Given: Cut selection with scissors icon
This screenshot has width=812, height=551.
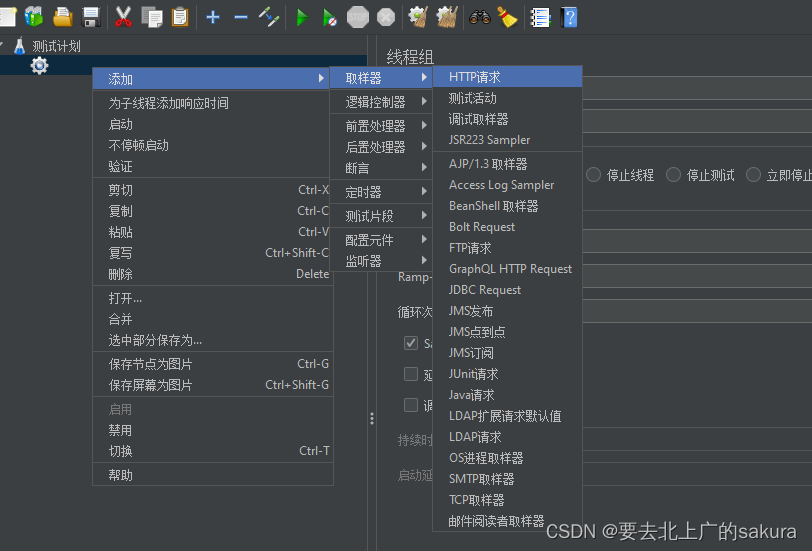Looking at the screenshot, I should (123, 17).
